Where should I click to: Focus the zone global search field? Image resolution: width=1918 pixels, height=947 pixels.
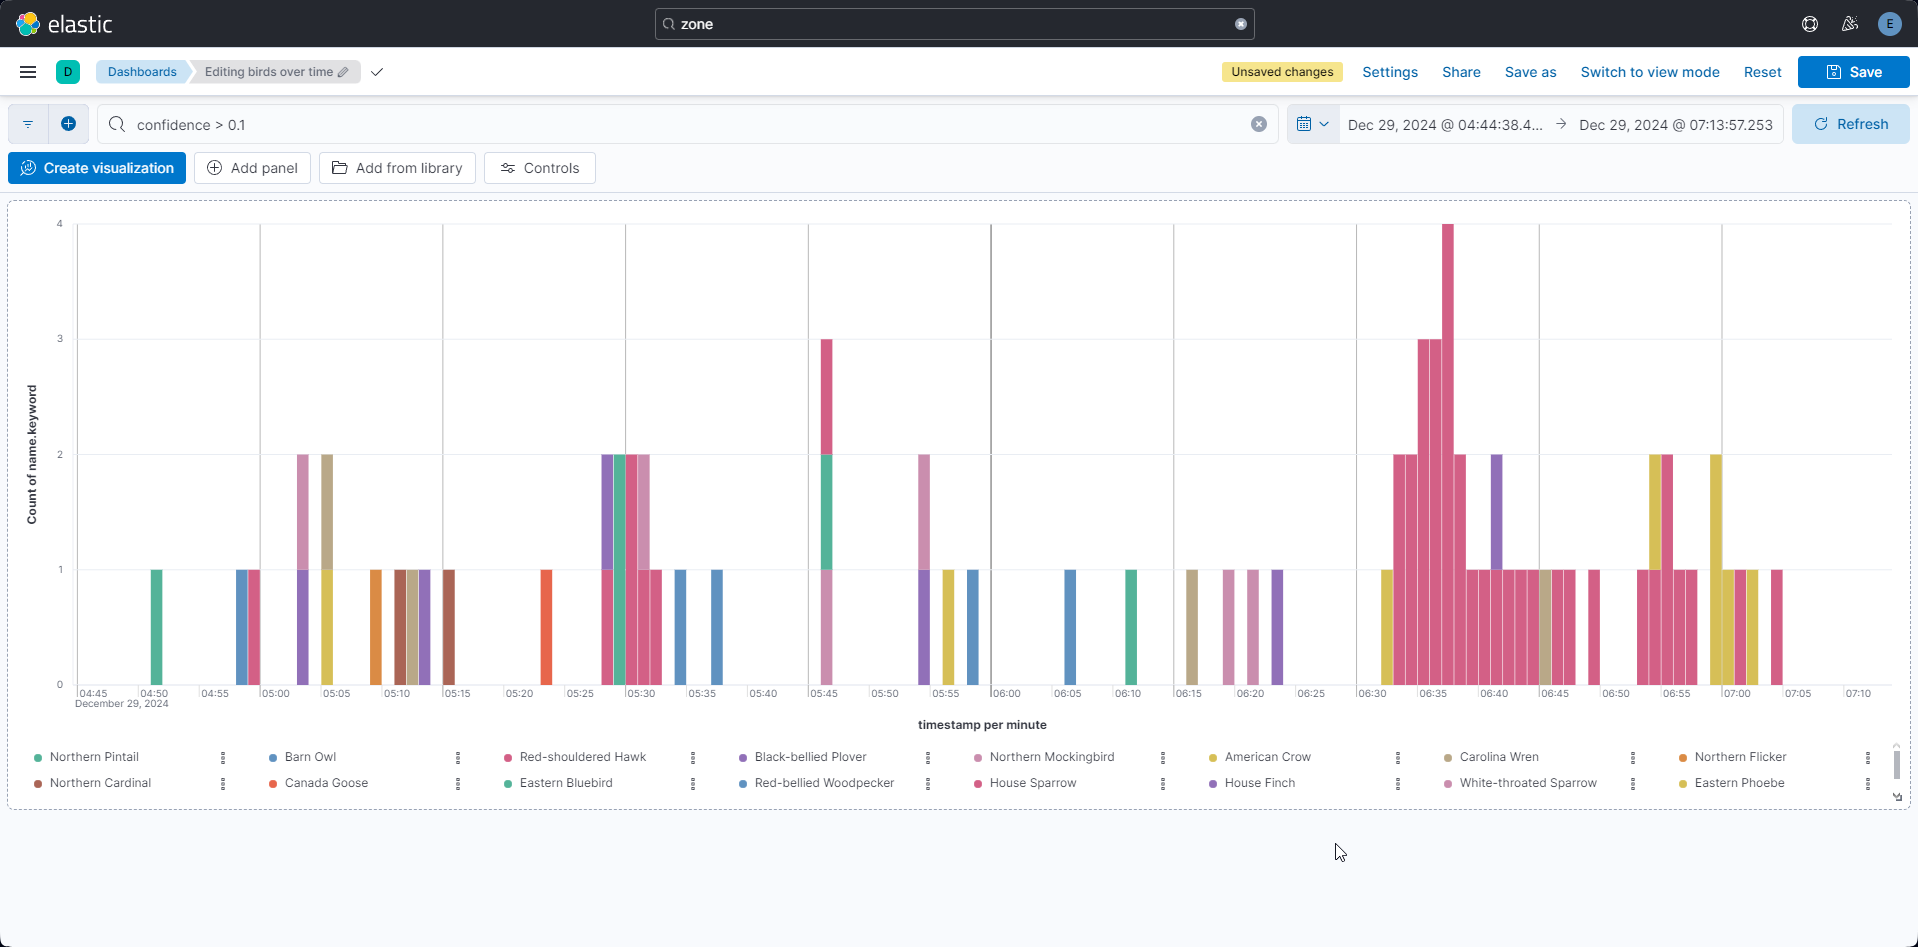click(x=954, y=24)
